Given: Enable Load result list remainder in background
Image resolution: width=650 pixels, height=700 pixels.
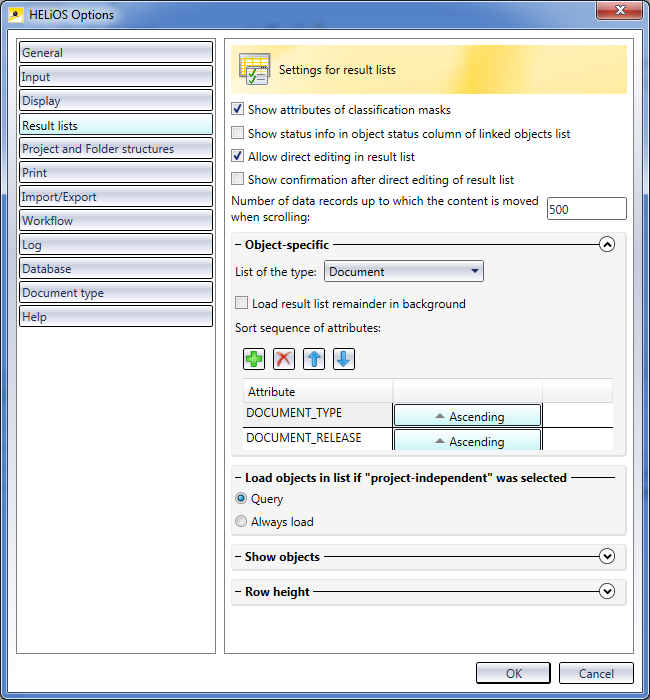Looking at the screenshot, I should coord(242,303).
